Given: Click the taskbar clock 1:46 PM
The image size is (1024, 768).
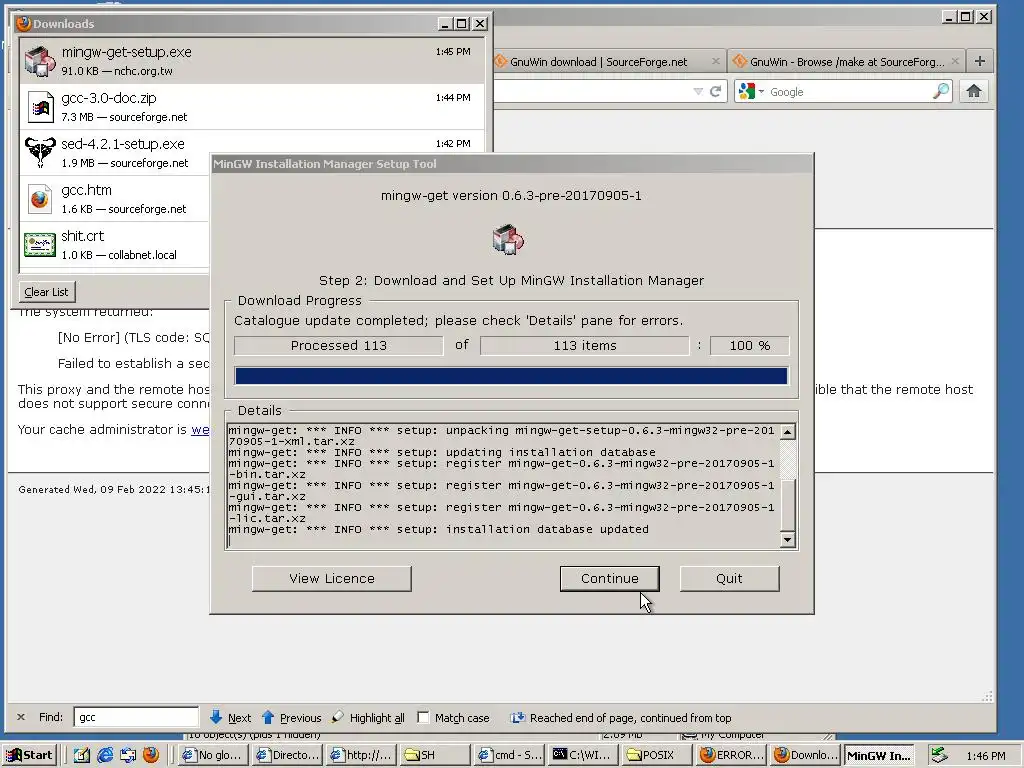Looking at the screenshot, I should [985, 756].
